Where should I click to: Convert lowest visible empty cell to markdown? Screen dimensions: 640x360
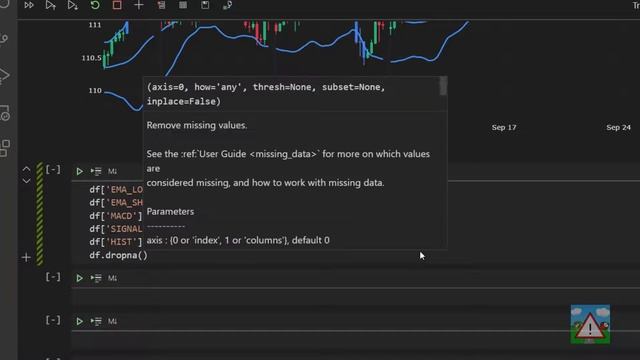click(112, 322)
